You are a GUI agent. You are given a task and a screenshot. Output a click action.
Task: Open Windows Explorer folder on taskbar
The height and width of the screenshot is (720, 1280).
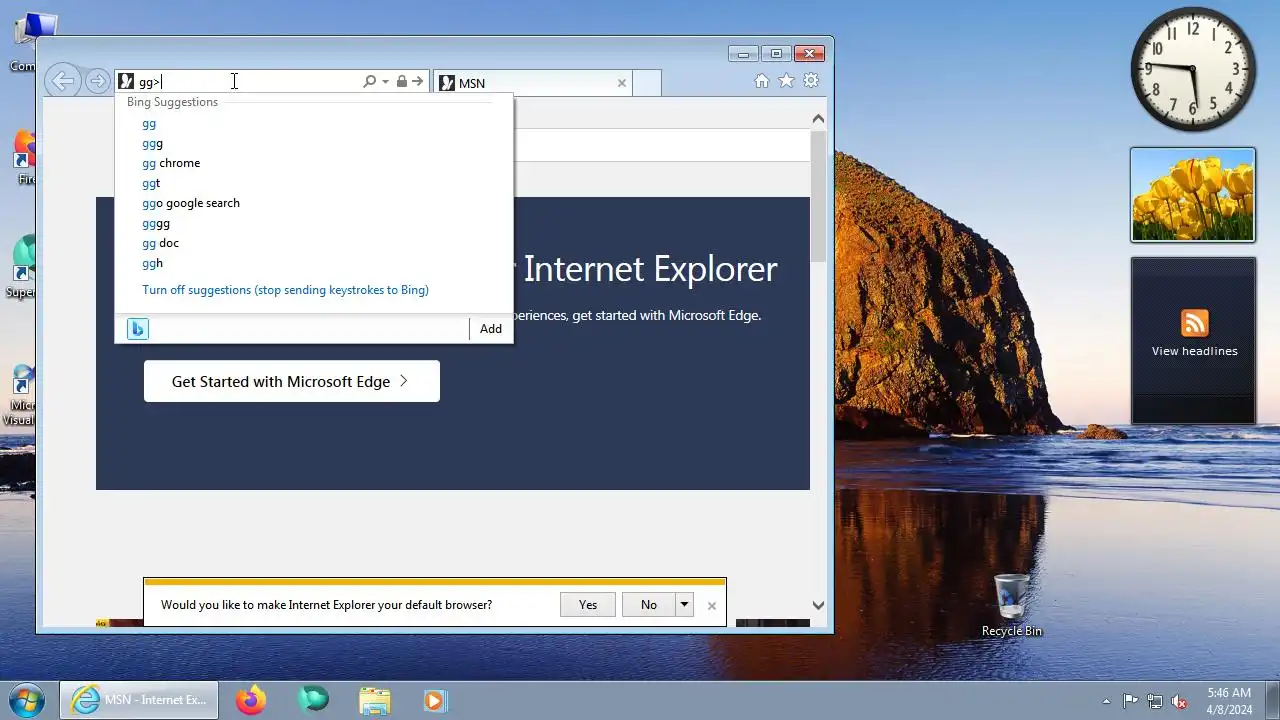coord(375,700)
